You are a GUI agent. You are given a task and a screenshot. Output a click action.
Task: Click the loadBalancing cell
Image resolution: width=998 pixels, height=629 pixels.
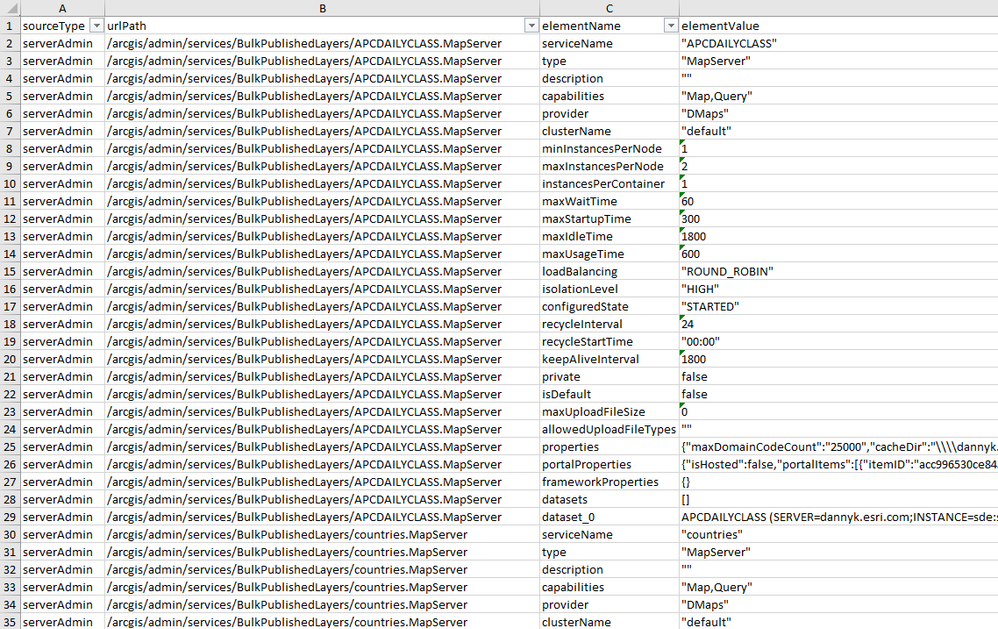coord(609,272)
